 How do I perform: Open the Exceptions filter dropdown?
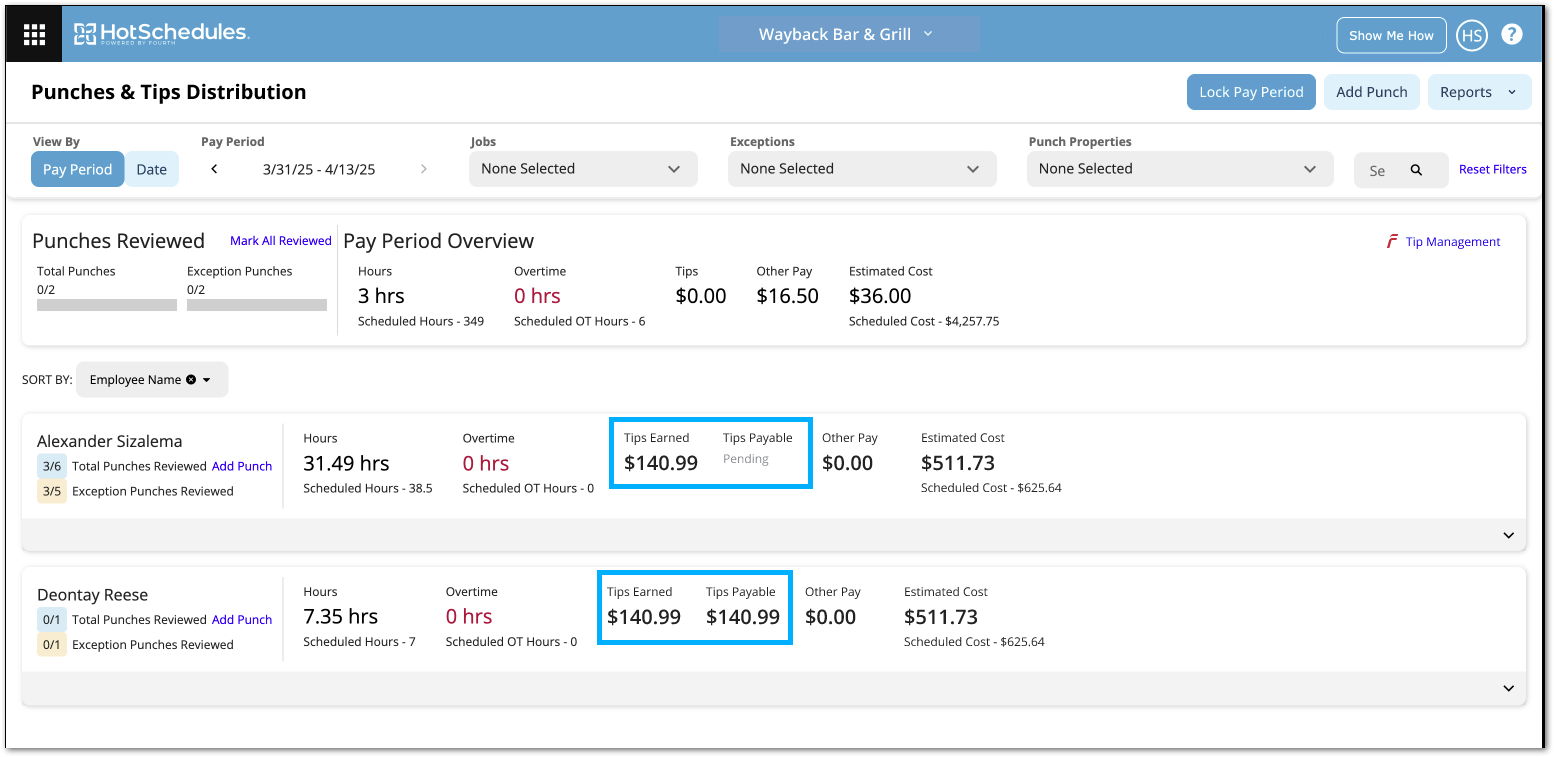pyautogui.click(x=861, y=169)
